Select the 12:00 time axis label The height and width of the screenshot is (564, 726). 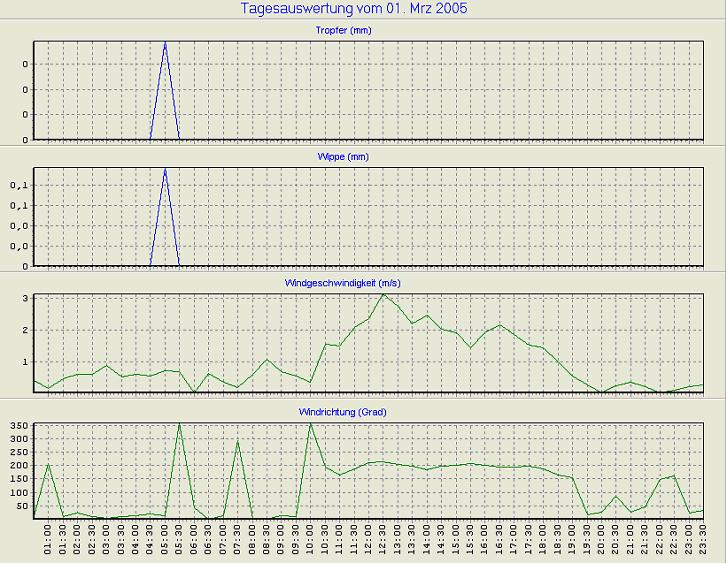coord(369,541)
